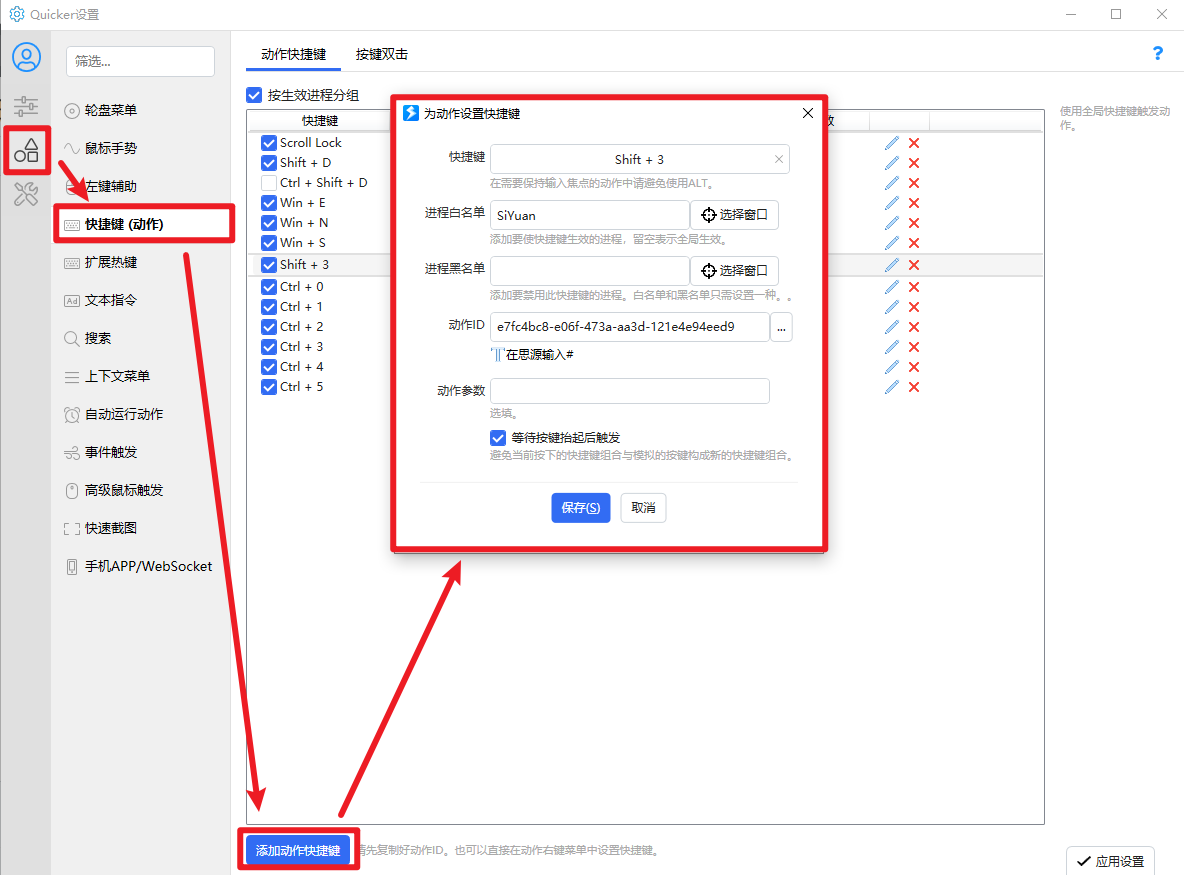The width and height of the screenshot is (1184, 875).
Task: Click 应用设置 button
Action: 1110,861
